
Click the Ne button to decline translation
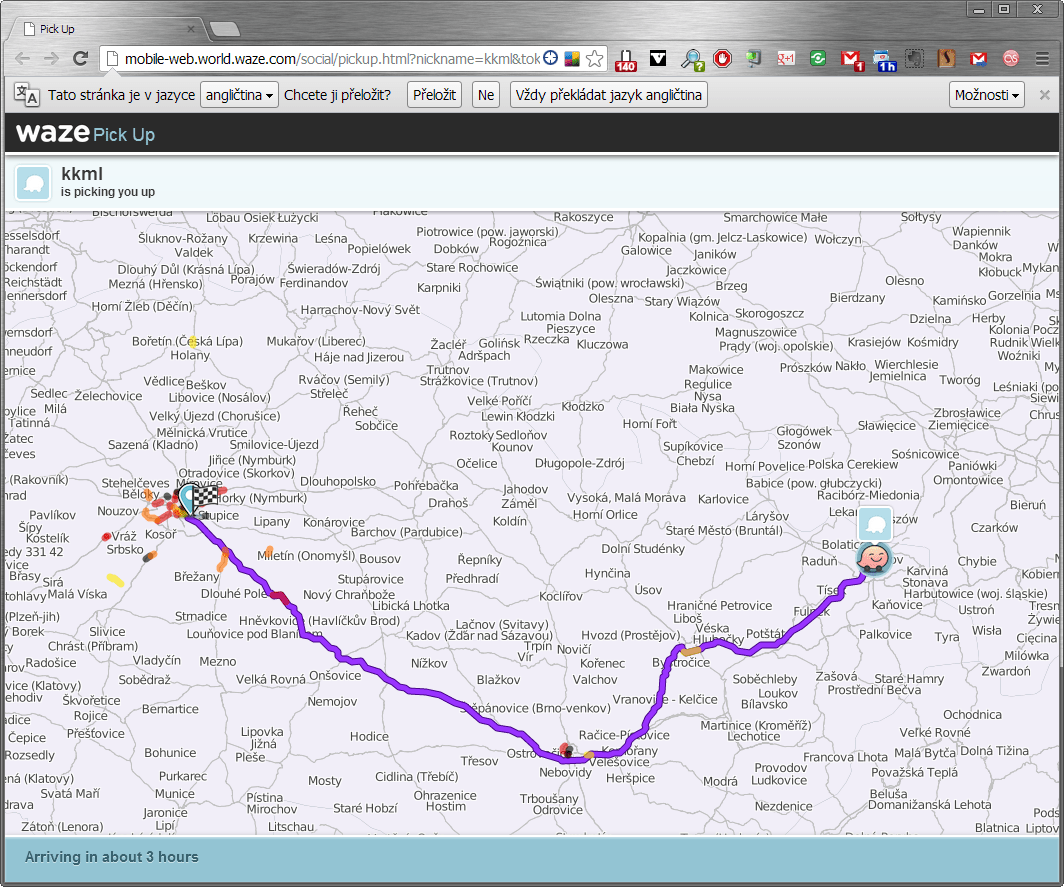click(486, 95)
